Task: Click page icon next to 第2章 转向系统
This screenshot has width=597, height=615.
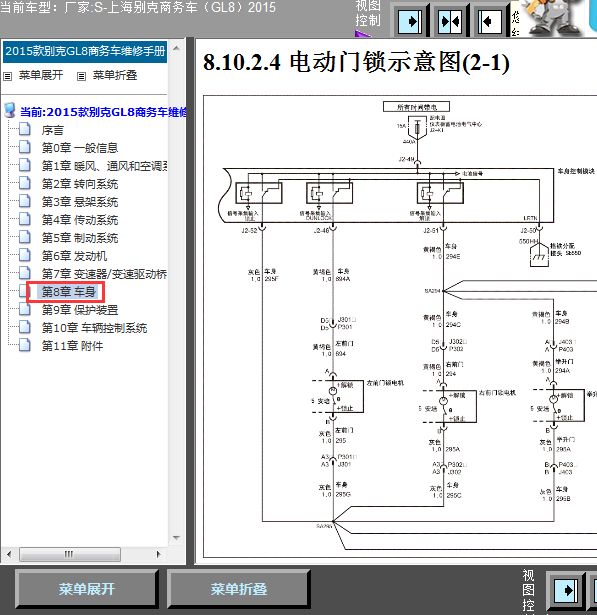Action: coord(25,183)
